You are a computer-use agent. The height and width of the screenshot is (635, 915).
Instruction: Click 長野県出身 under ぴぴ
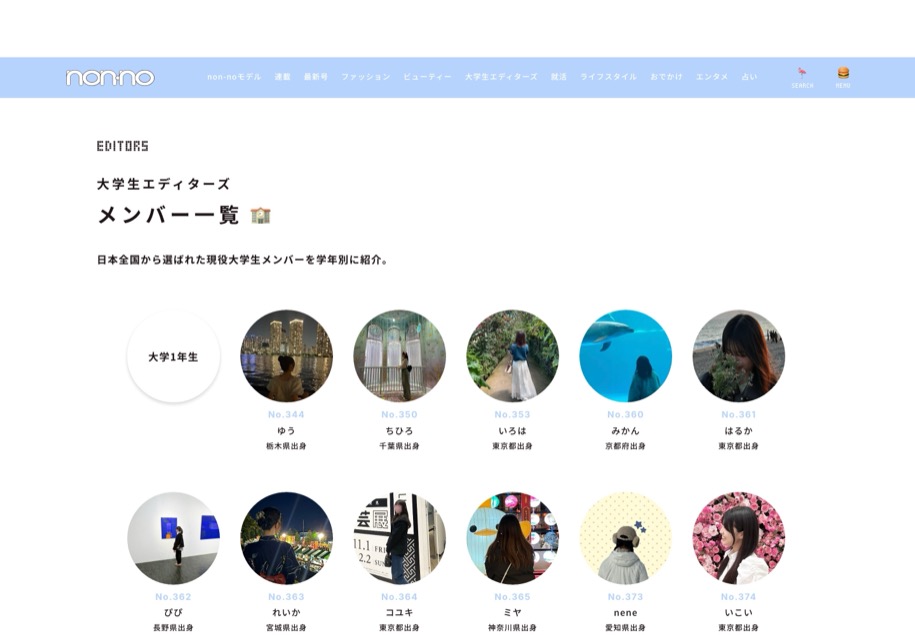tap(173, 628)
